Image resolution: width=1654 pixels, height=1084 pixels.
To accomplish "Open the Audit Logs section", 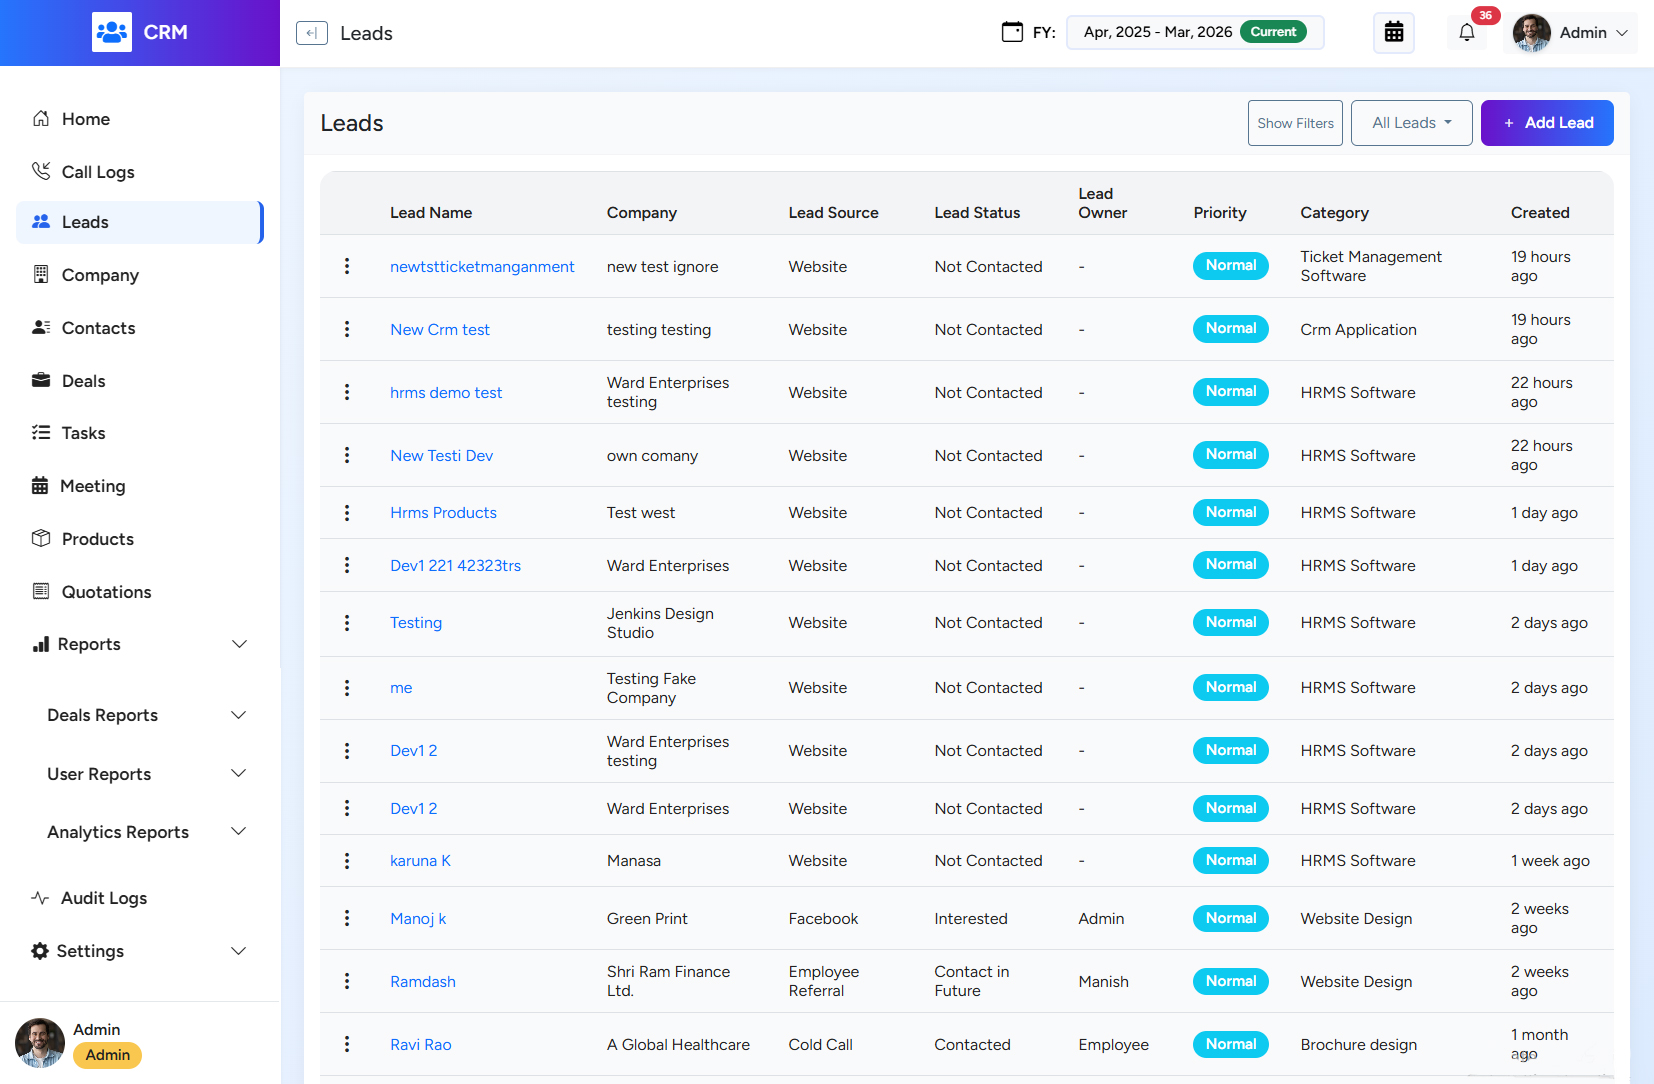I will pyautogui.click(x=102, y=898).
